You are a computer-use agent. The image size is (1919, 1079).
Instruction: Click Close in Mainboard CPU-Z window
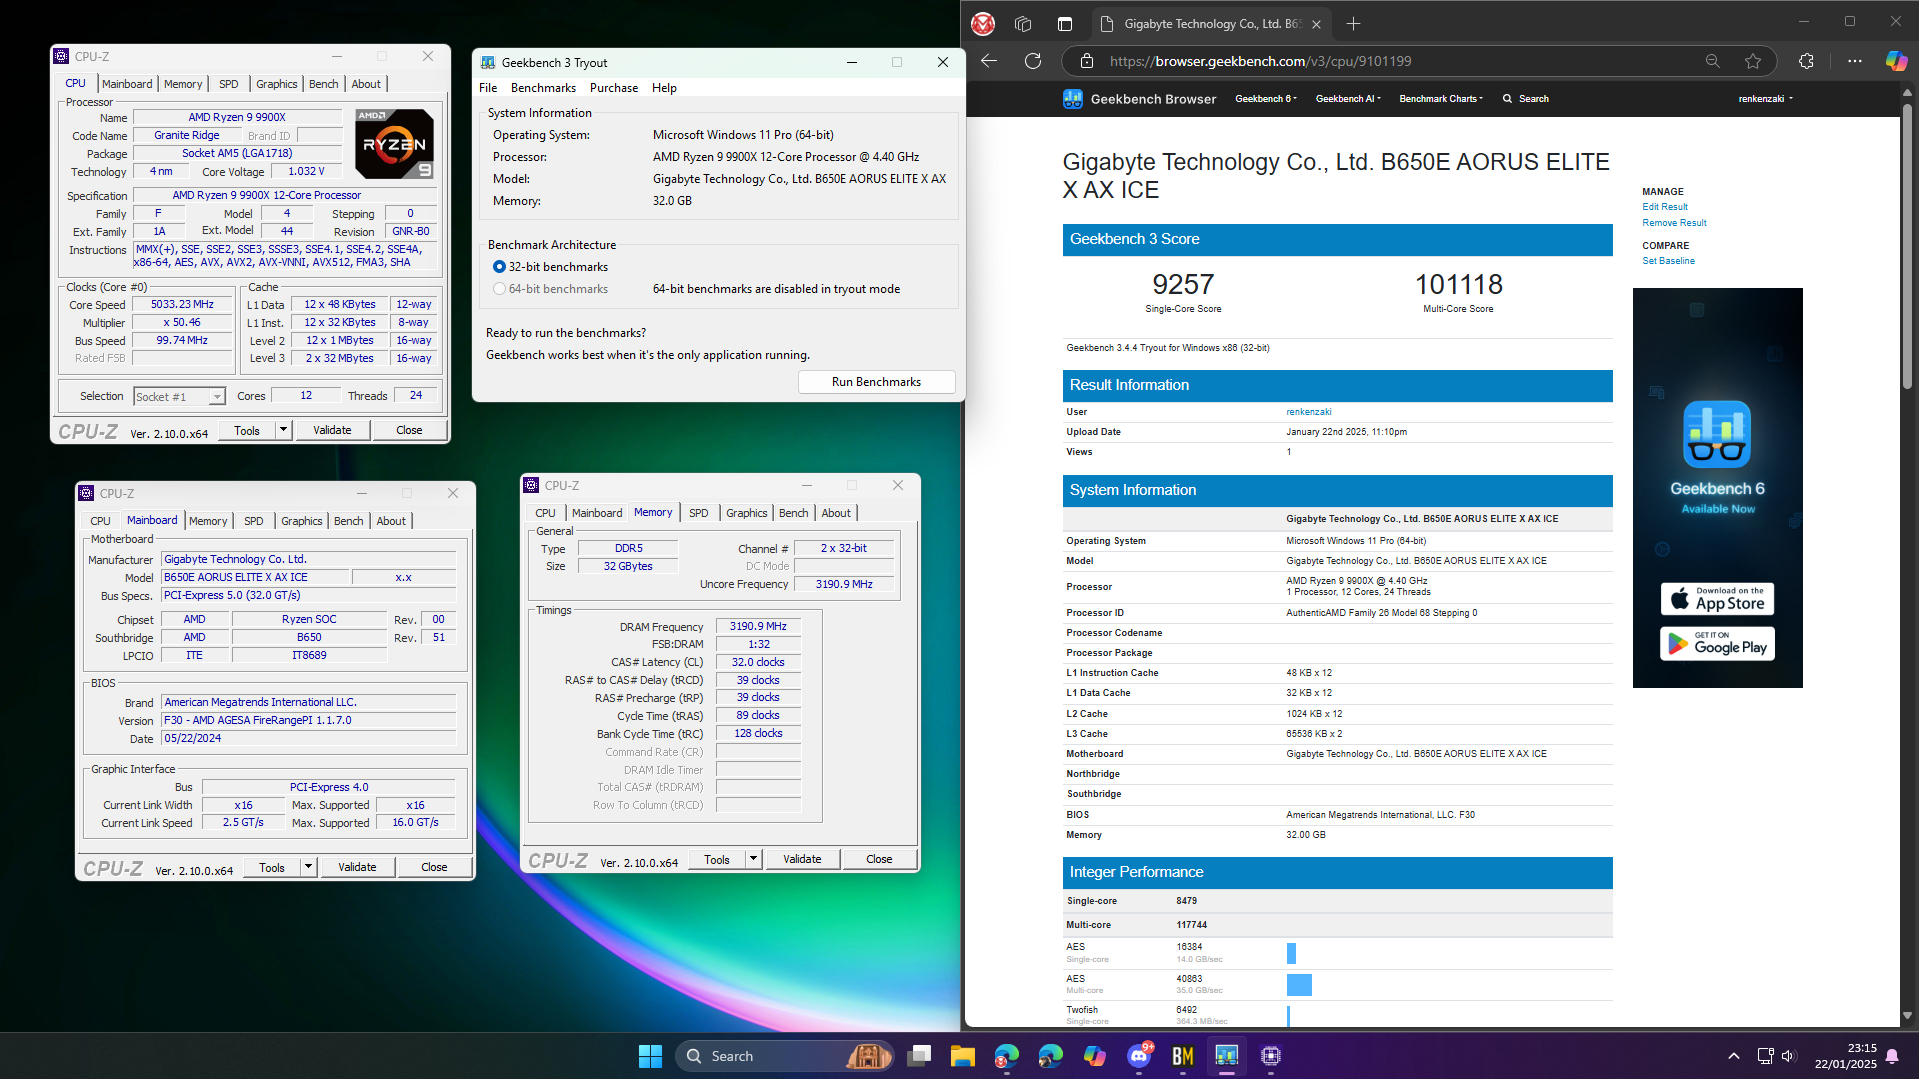pyautogui.click(x=434, y=867)
